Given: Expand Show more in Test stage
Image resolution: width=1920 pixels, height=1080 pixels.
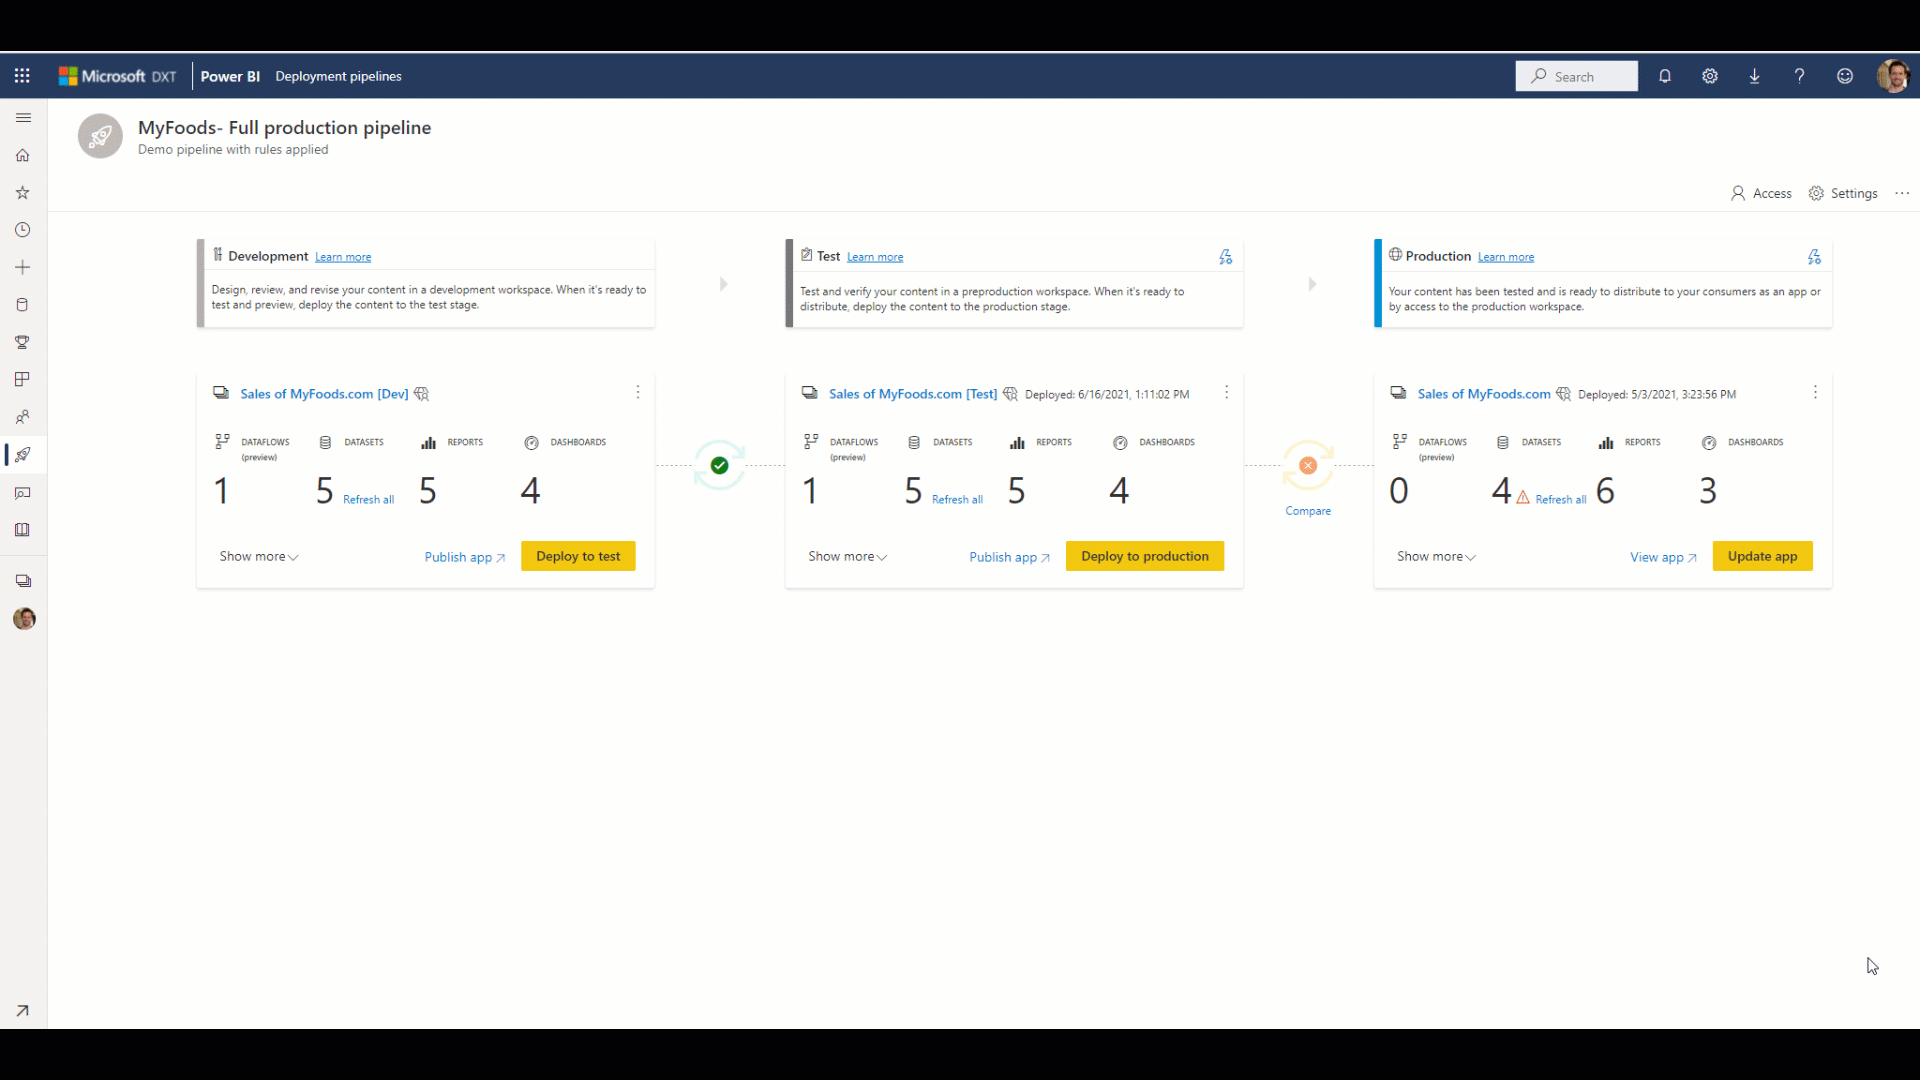Looking at the screenshot, I should pos(847,555).
